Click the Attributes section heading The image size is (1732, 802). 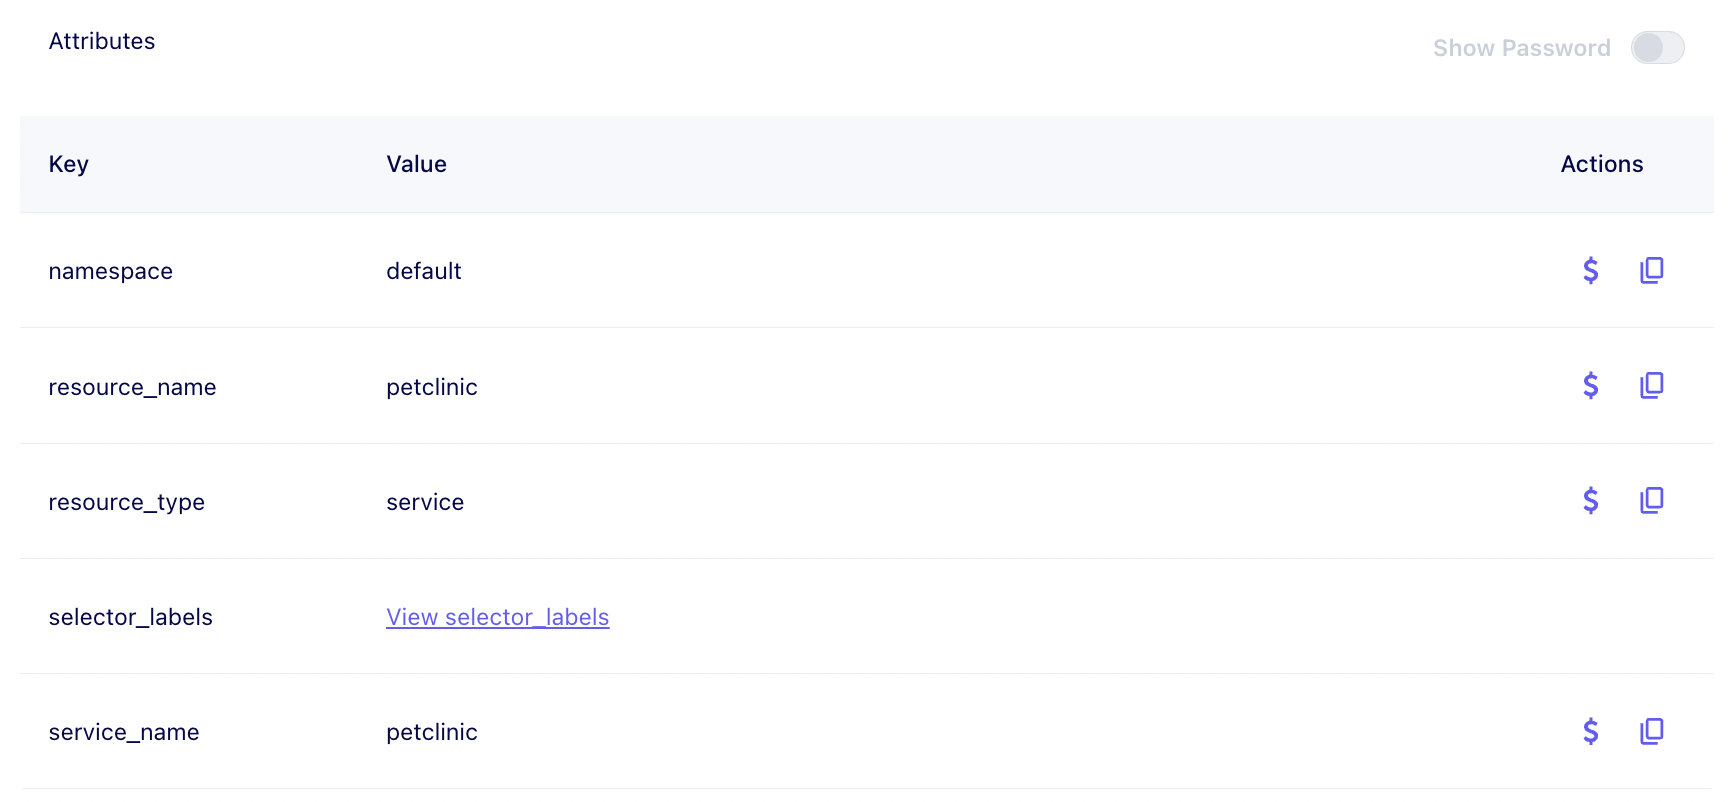pyautogui.click(x=102, y=41)
